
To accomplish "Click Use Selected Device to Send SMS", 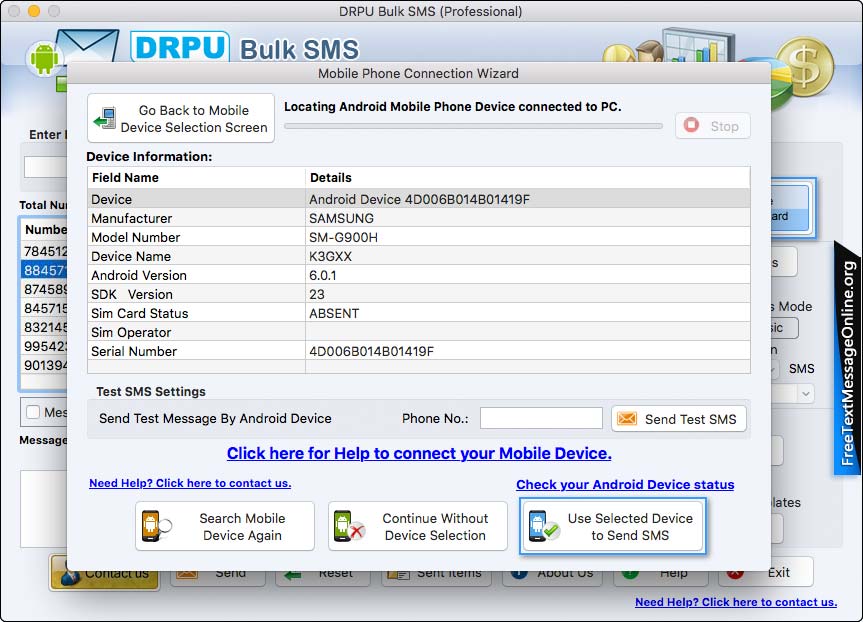I will [613, 526].
